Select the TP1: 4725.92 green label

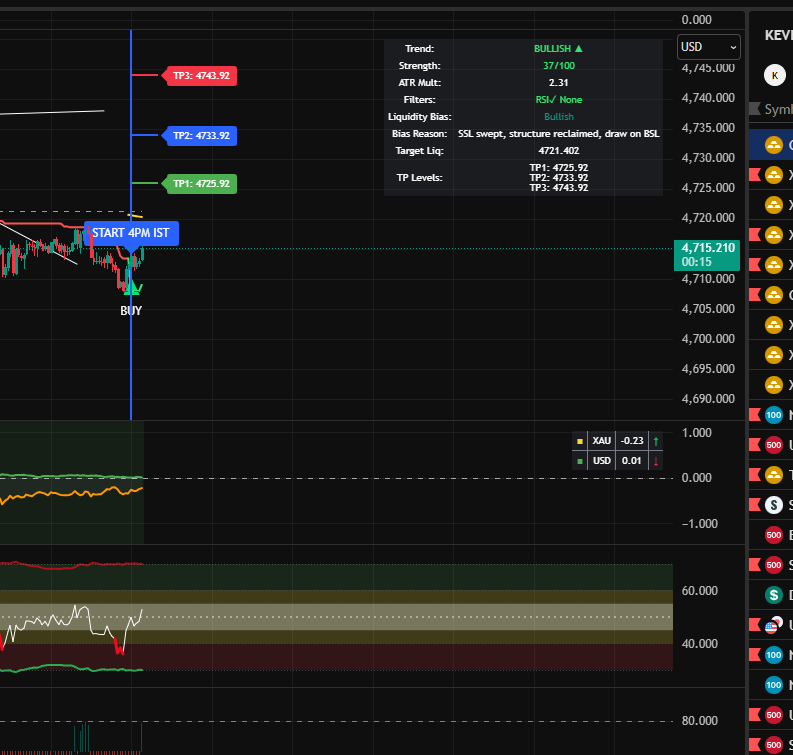tap(200, 184)
